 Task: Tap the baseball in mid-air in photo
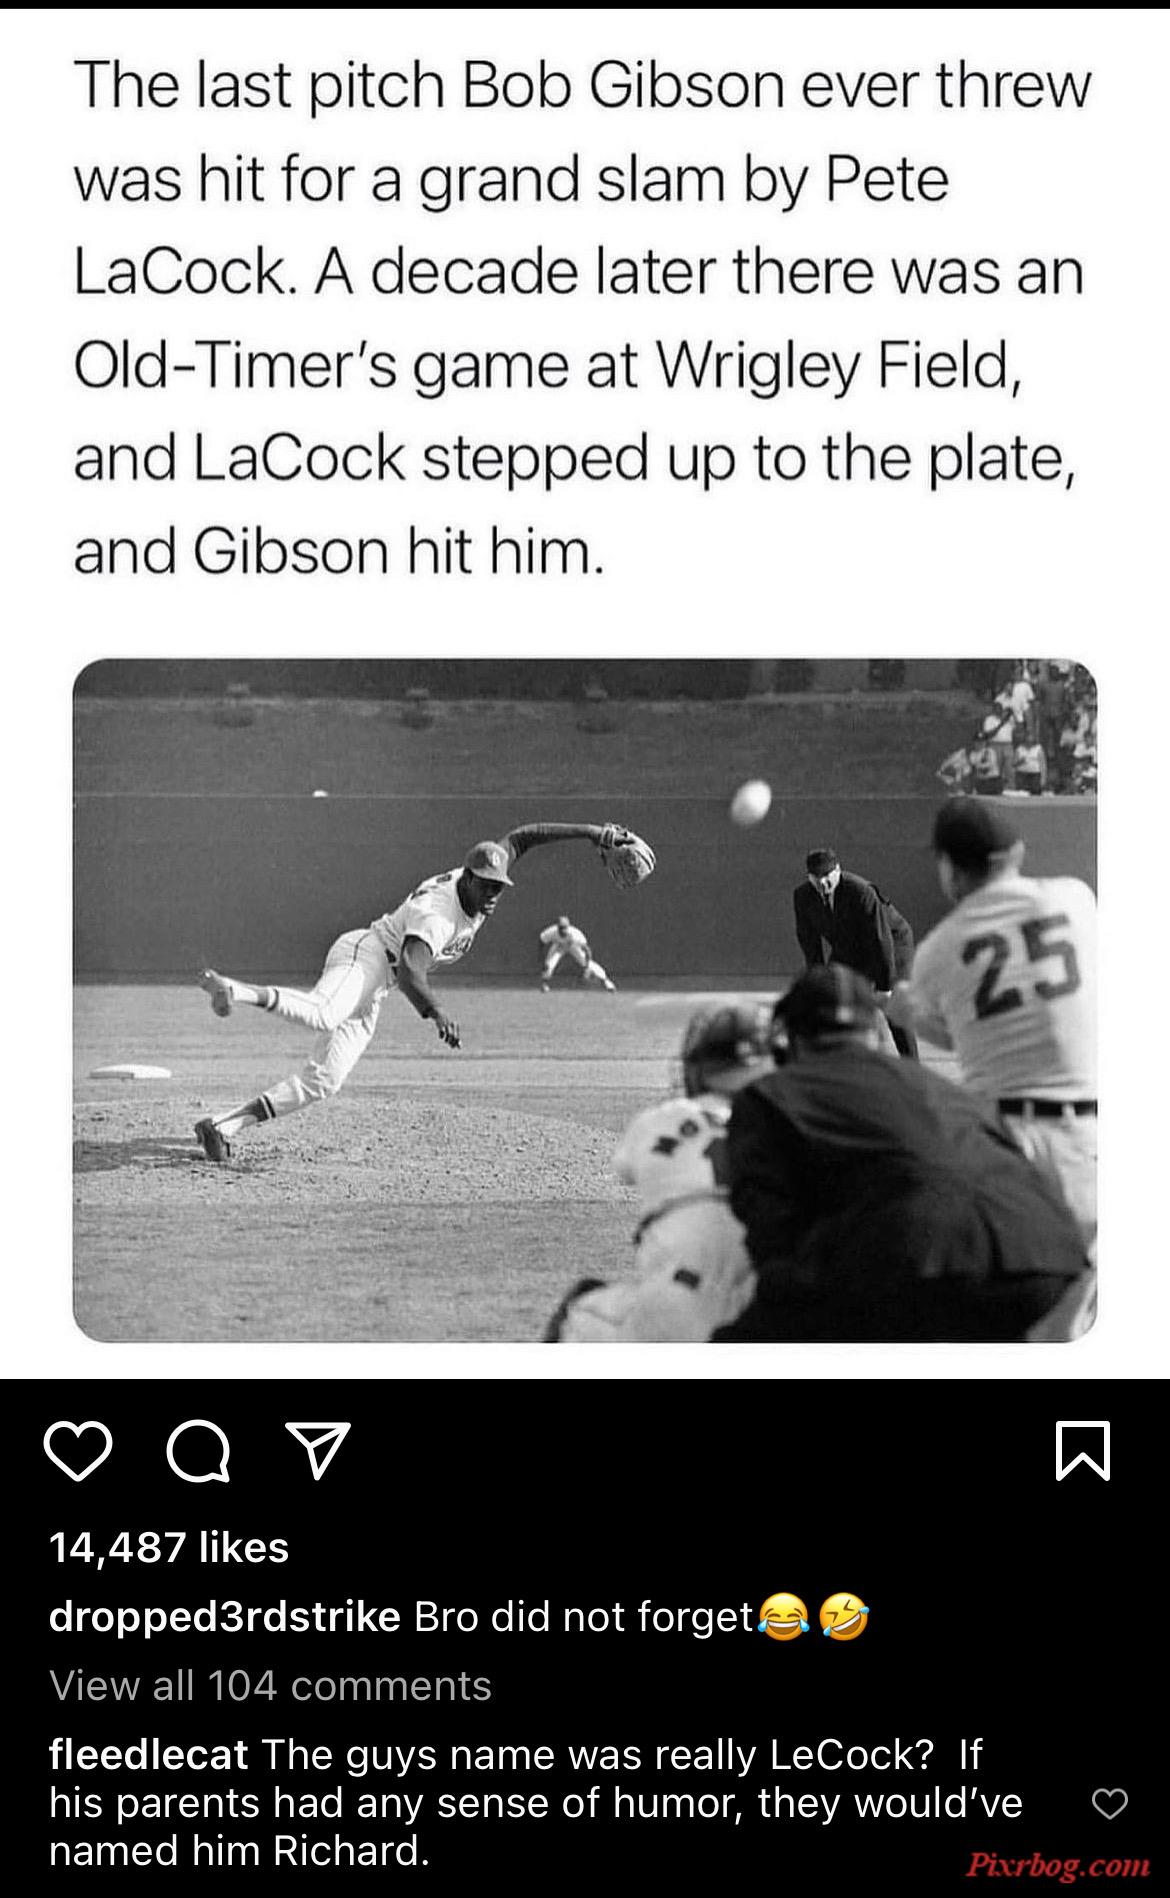tap(751, 803)
